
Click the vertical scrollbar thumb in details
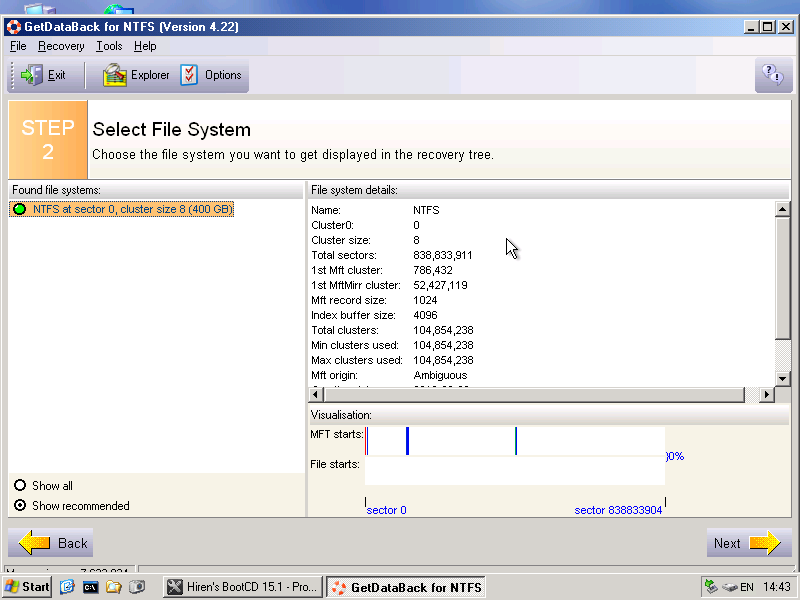pyautogui.click(x=783, y=278)
